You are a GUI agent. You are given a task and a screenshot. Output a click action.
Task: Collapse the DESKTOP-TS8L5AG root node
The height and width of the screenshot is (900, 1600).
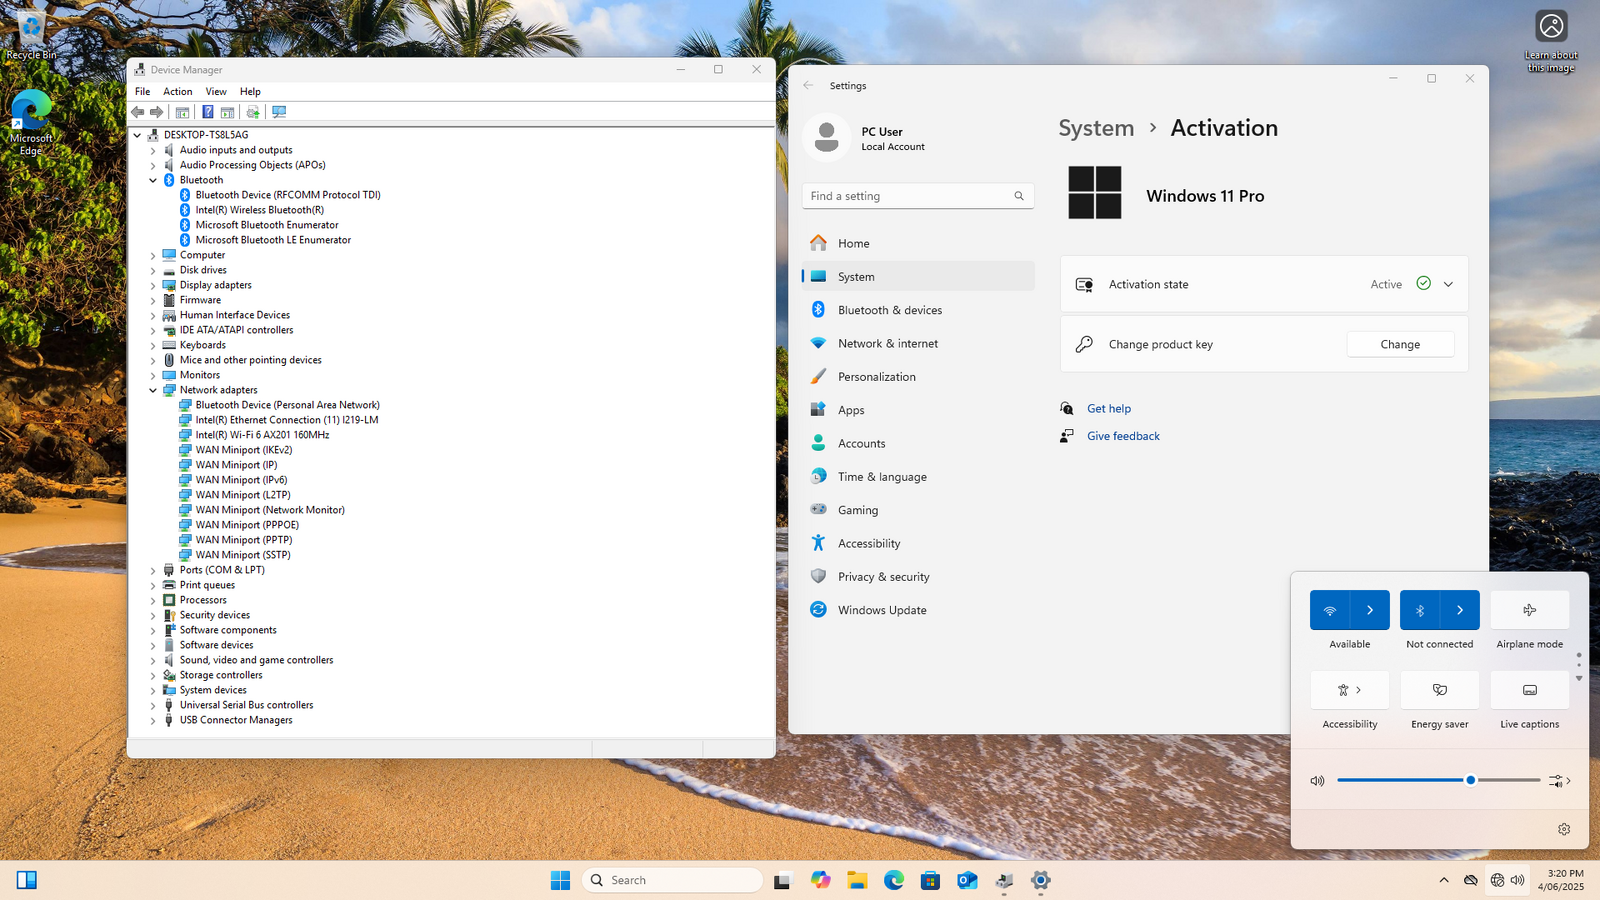tap(137, 135)
